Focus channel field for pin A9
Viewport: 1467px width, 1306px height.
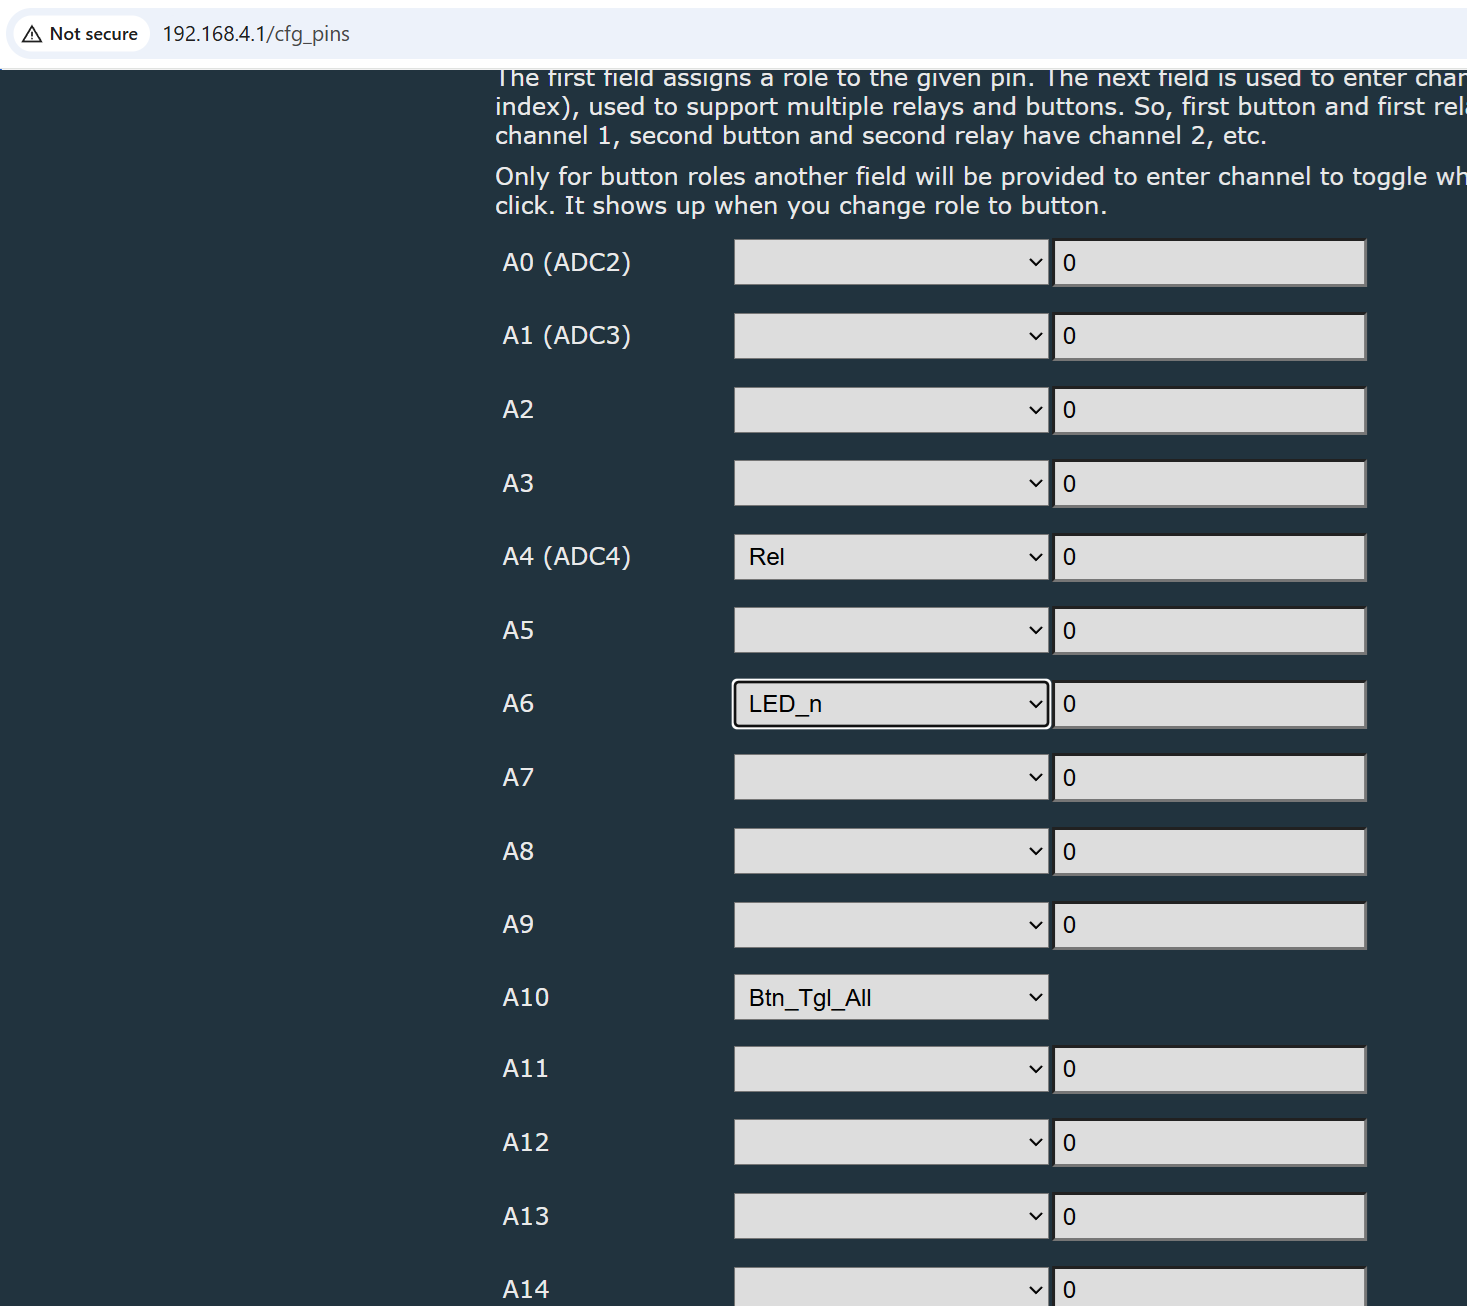click(x=1210, y=925)
